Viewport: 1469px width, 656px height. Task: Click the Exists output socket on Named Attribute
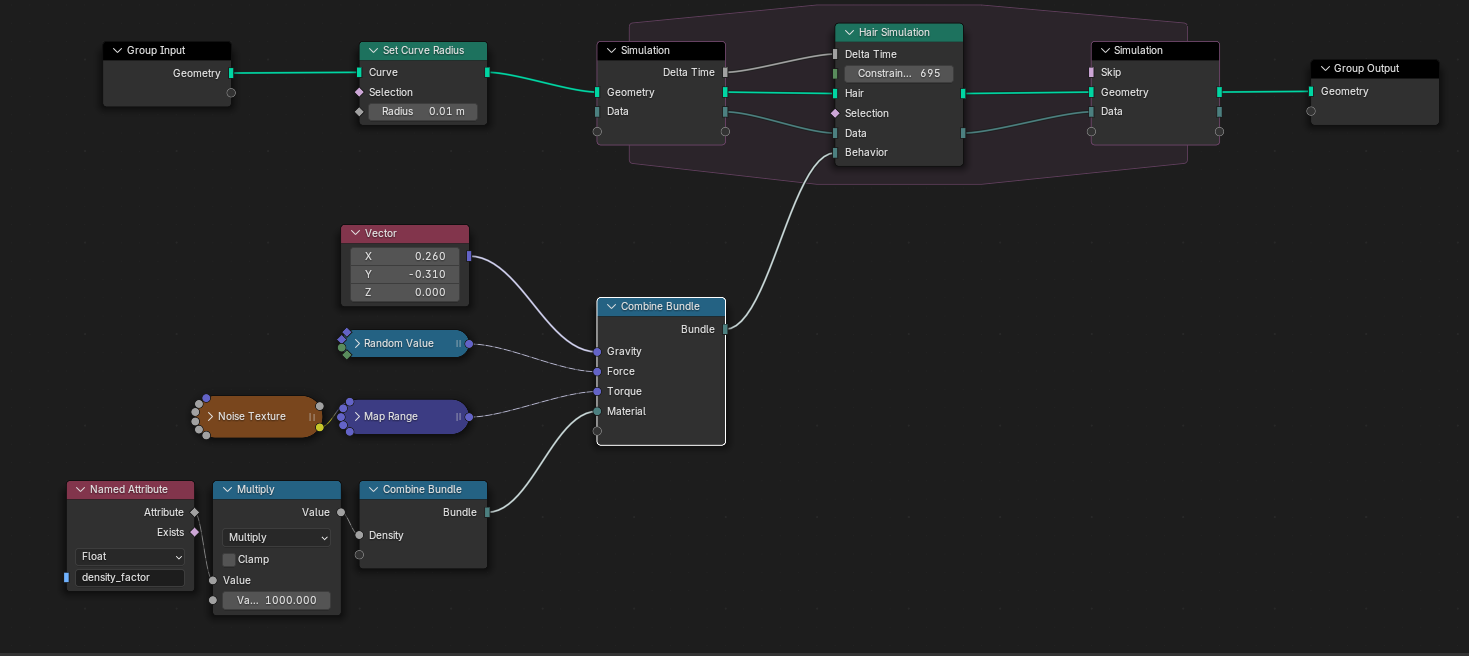195,532
